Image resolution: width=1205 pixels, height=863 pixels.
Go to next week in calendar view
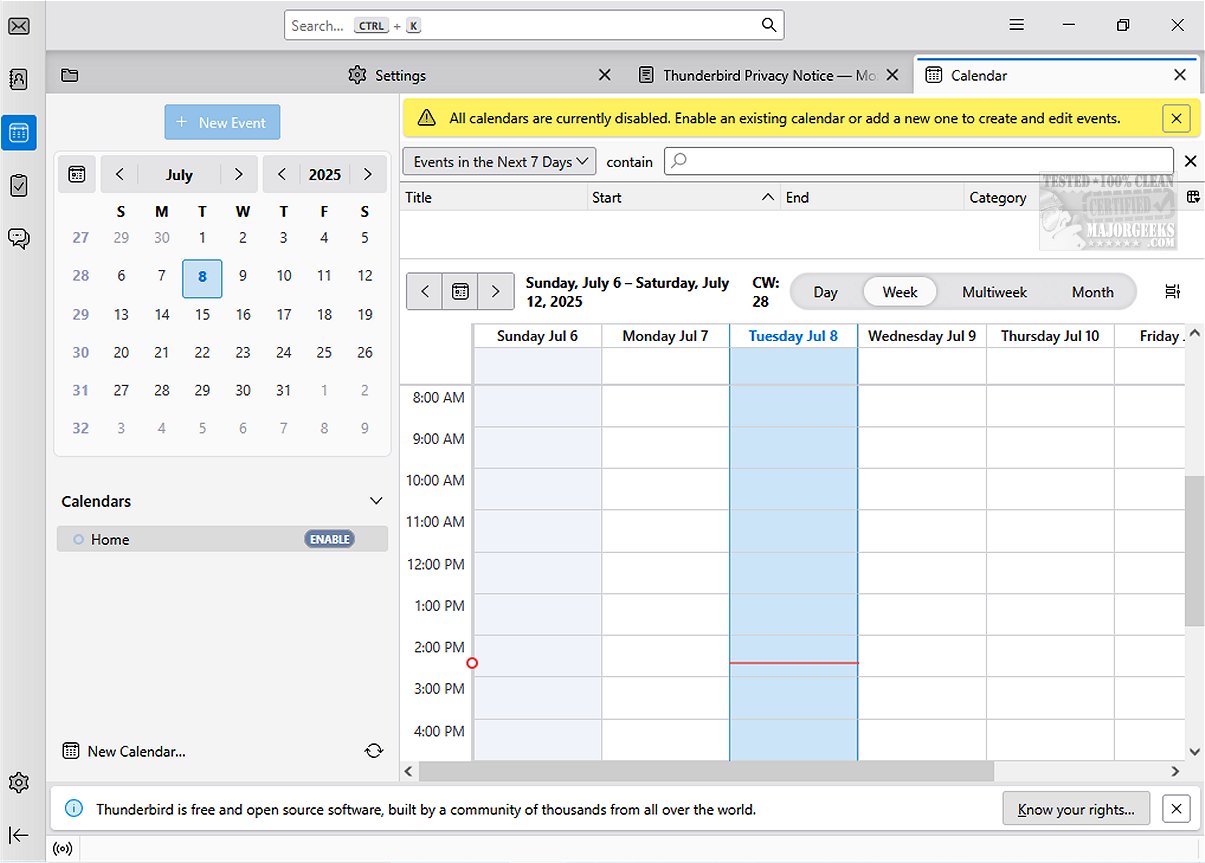496,292
